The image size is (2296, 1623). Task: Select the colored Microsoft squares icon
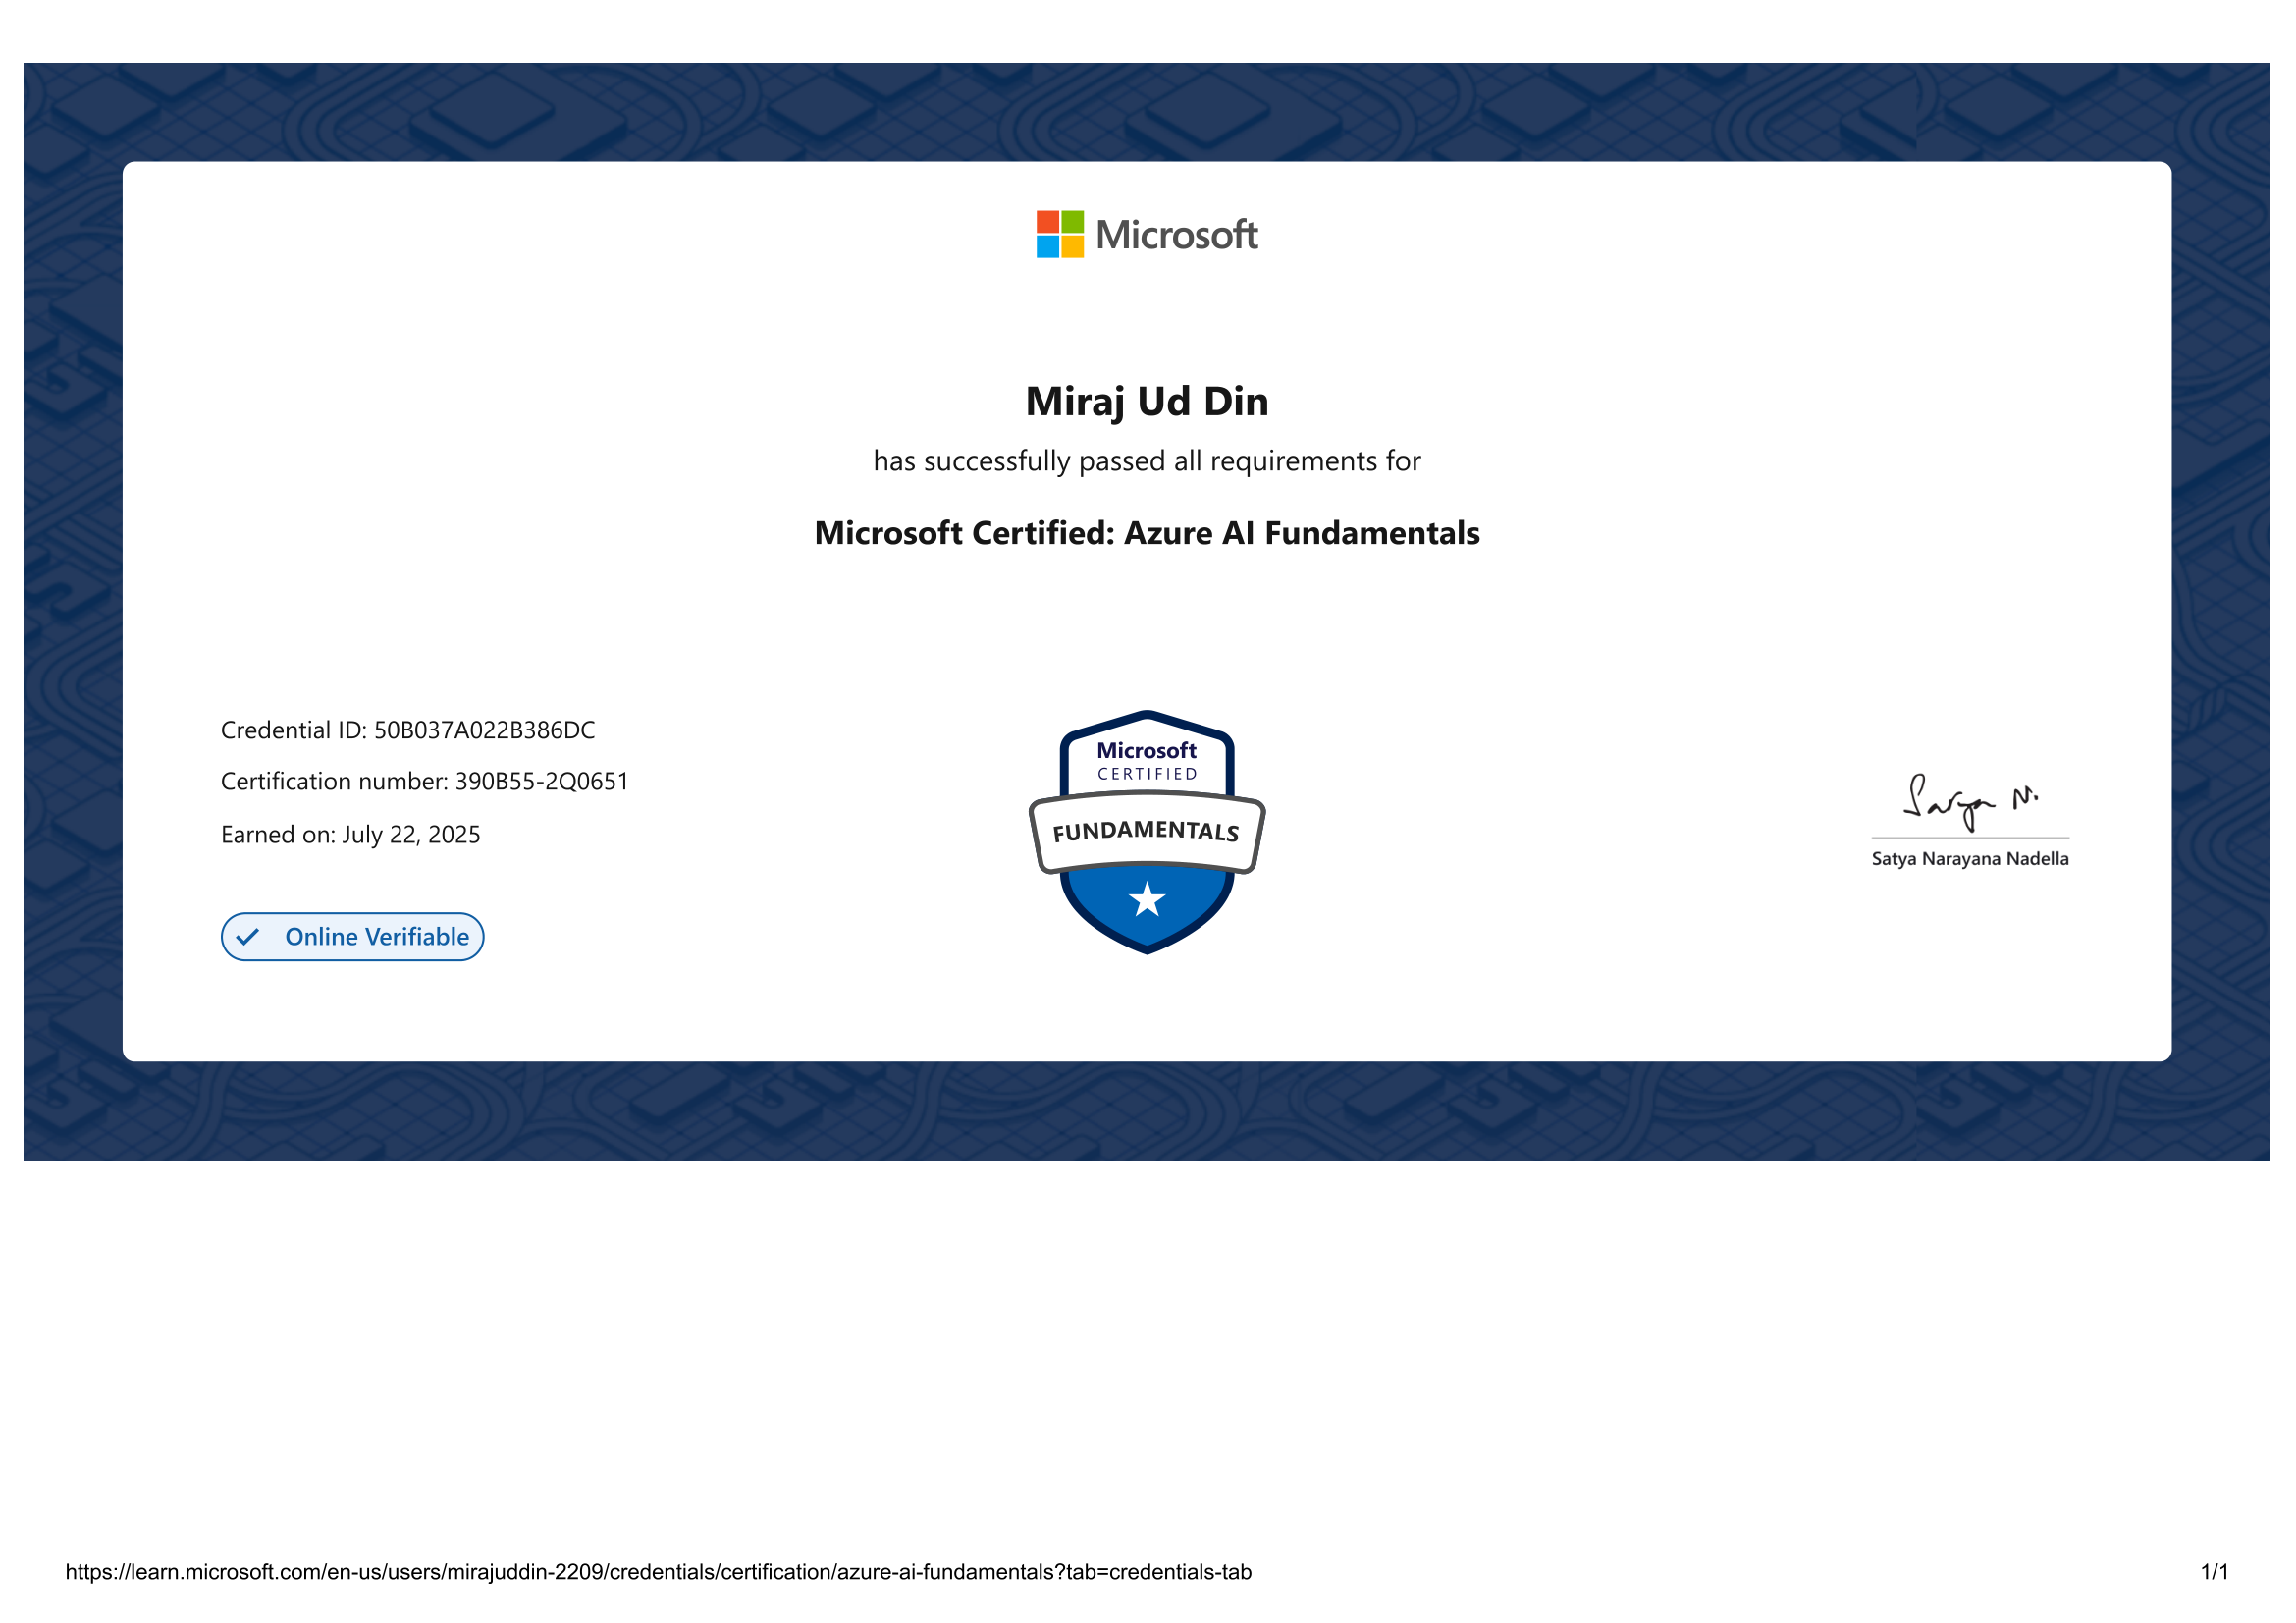tap(1059, 234)
